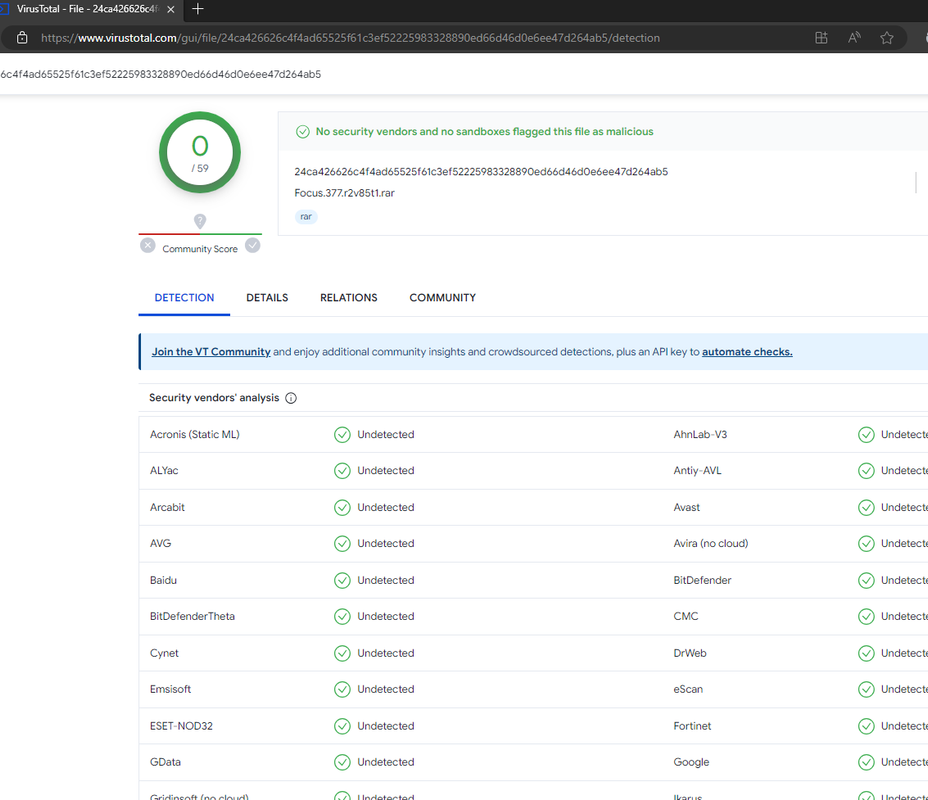Click the hash text in top search bar
This screenshot has width=928, height=800.
pyautogui.click(x=160, y=74)
